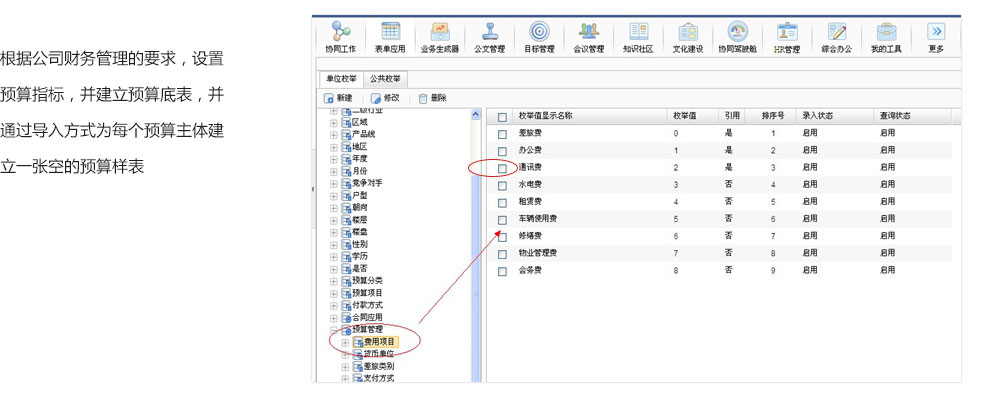Check the 差旅费 row checkbox
The width and height of the screenshot is (1003, 396).
tap(502, 134)
